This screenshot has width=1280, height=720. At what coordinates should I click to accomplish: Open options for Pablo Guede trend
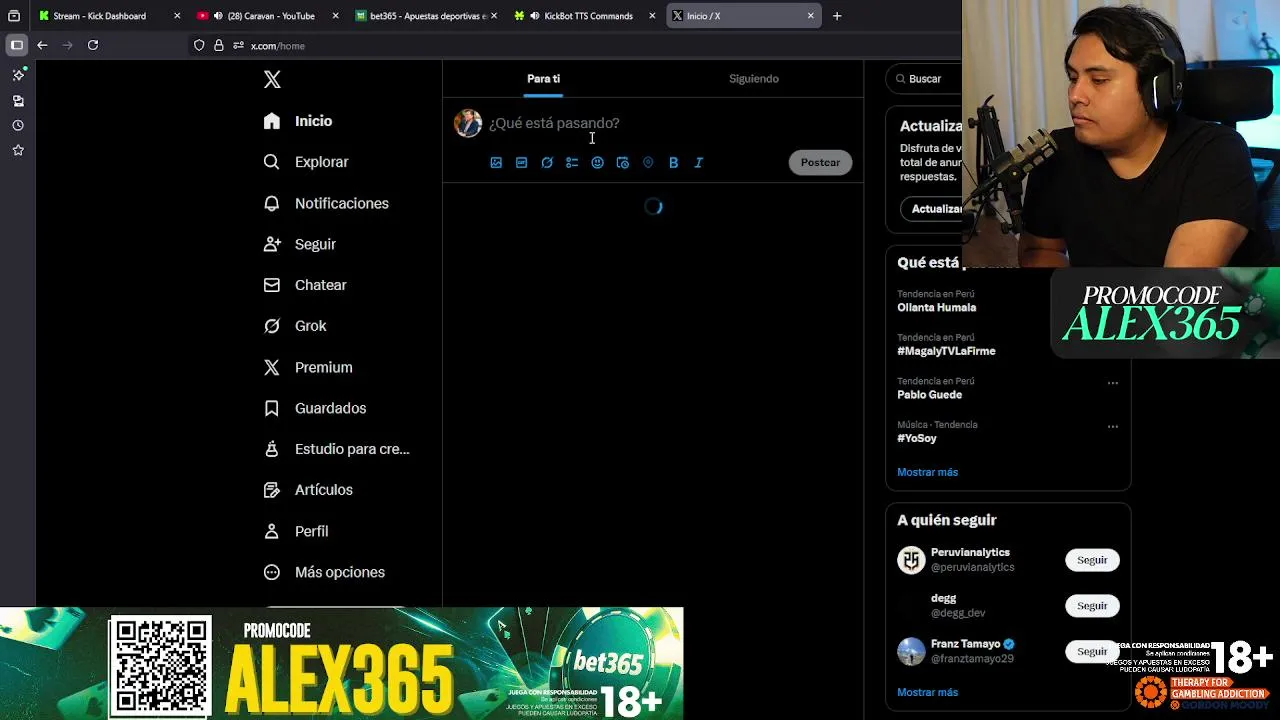[x=1112, y=383]
